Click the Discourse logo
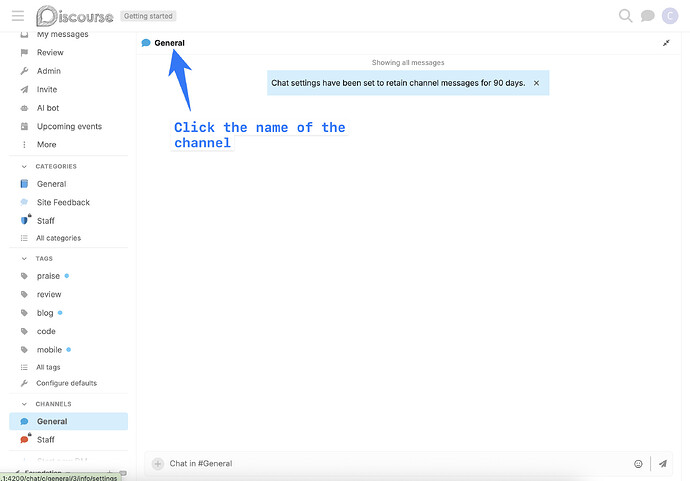The image size is (690, 481). pyautogui.click(x=74, y=16)
